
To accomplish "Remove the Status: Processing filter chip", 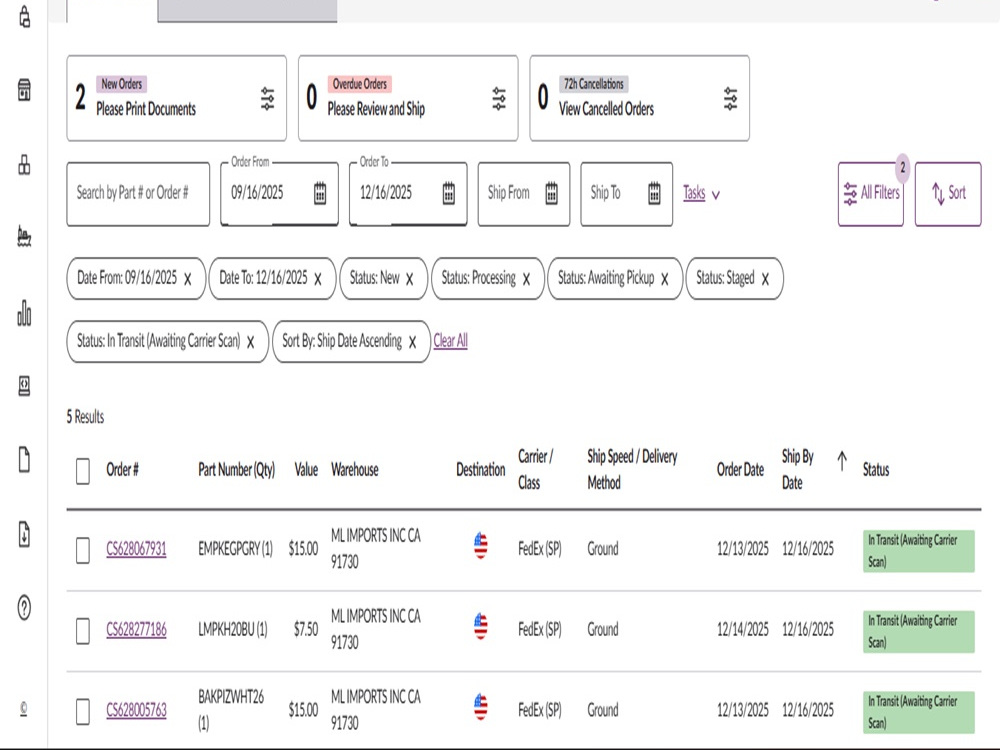I will pyautogui.click(x=526, y=279).
